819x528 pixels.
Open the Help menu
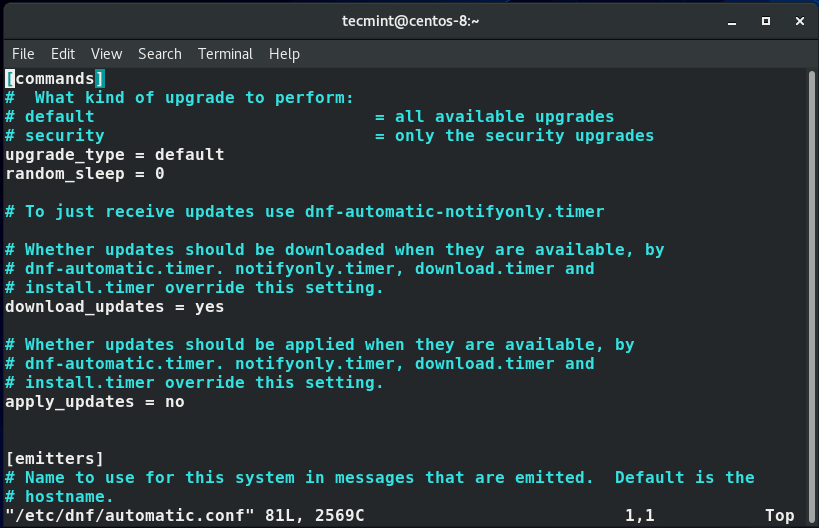click(284, 54)
